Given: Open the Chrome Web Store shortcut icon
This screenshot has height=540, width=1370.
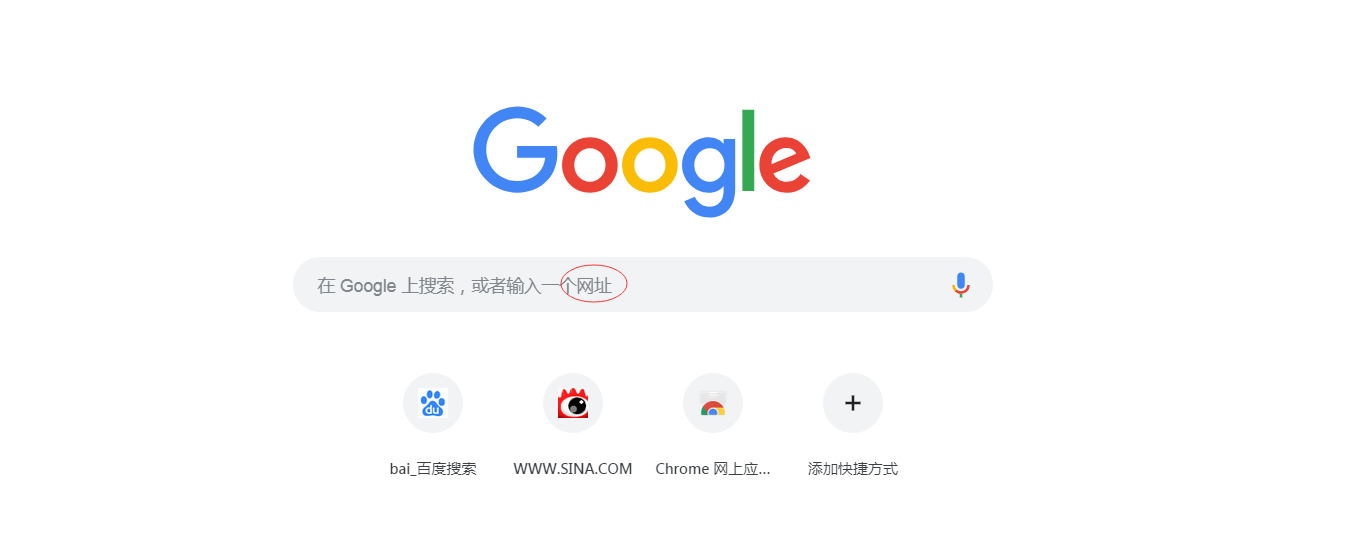Looking at the screenshot, I should pos(713,404).
